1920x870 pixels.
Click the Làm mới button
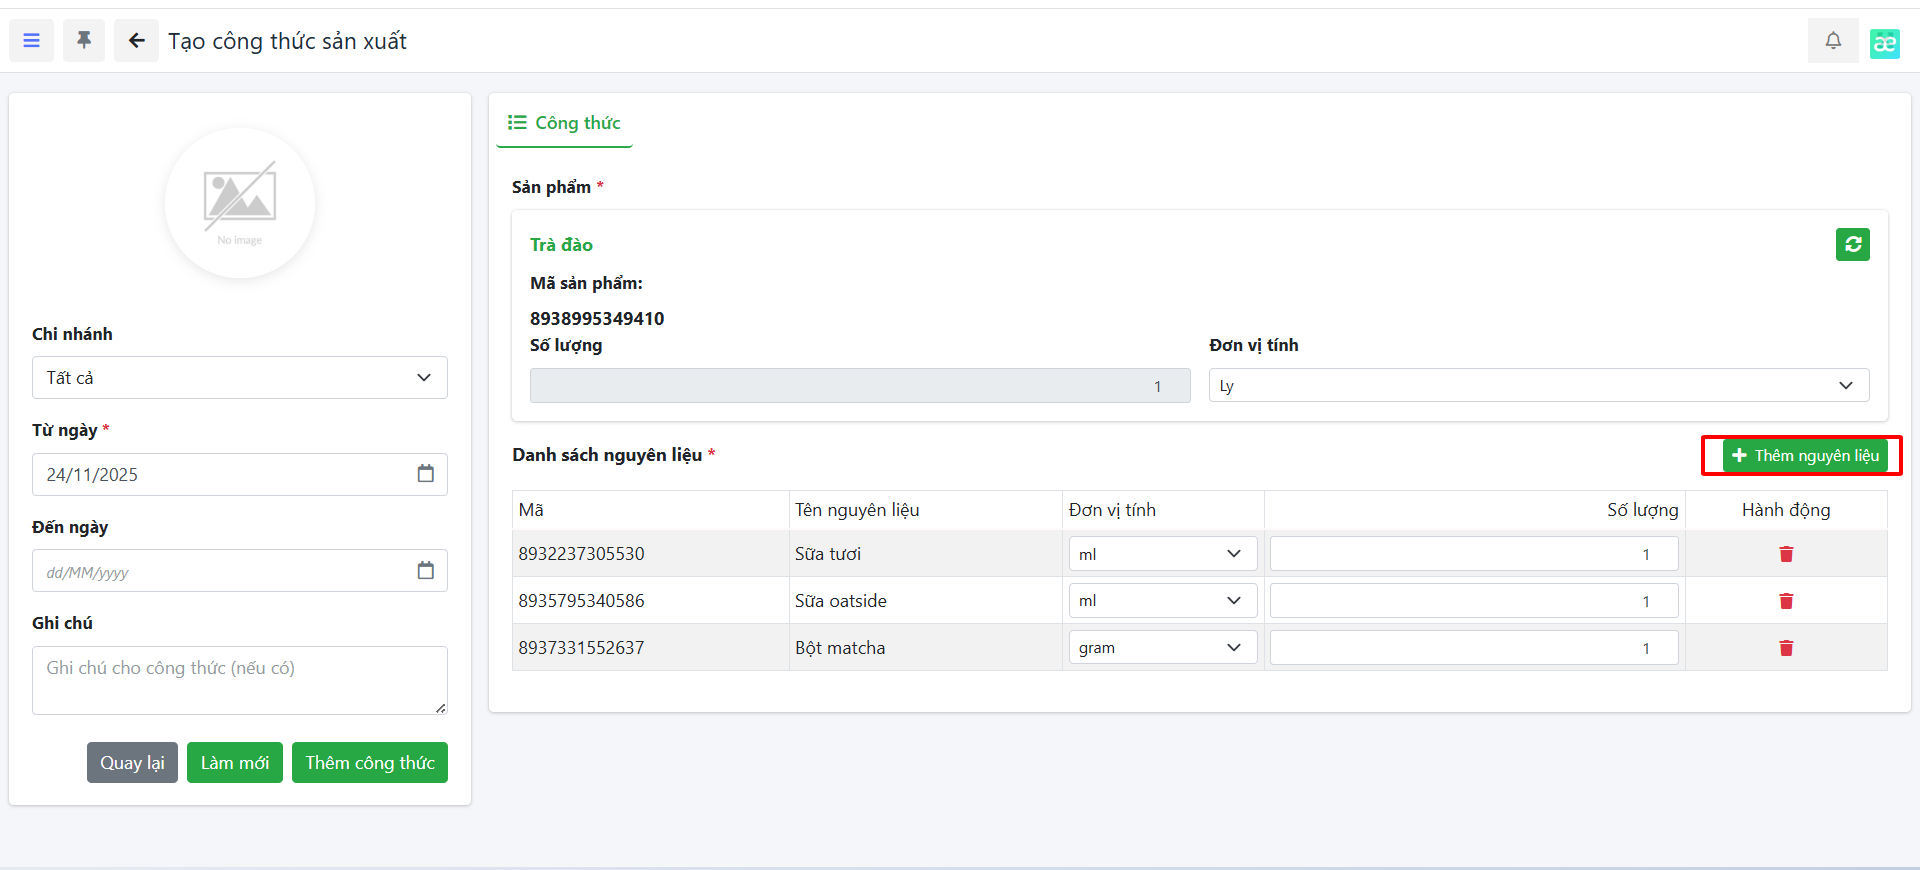(x=235, y=763)
